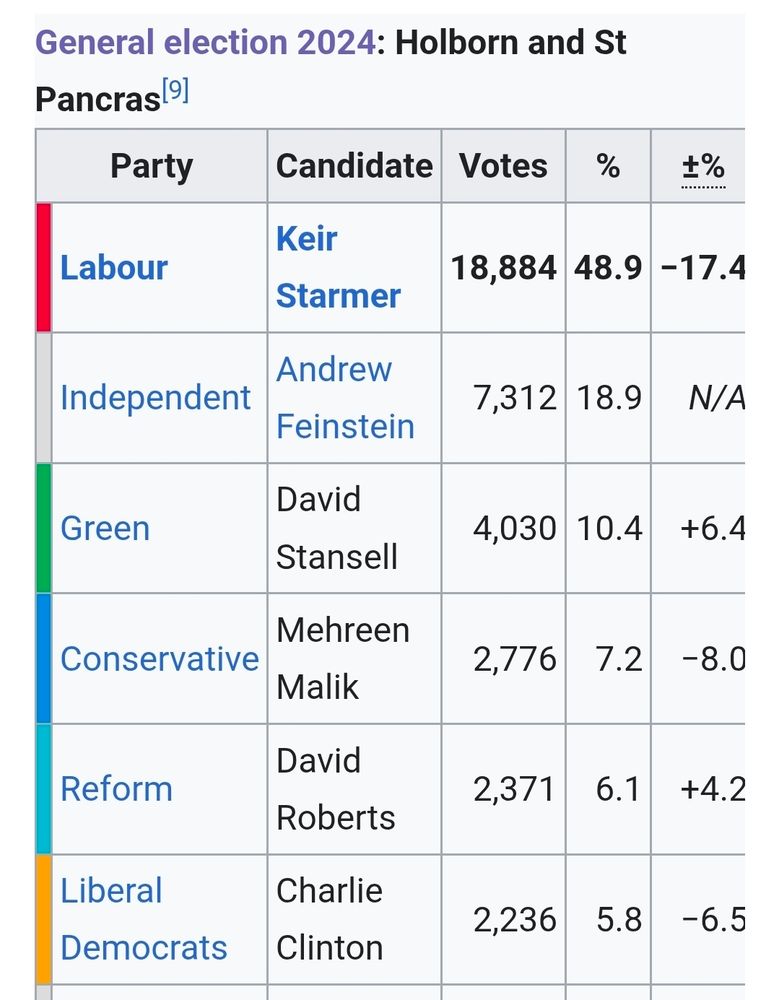Open the Conservative party link
Screen dimensions: 779x1000
tap(159, 659)
